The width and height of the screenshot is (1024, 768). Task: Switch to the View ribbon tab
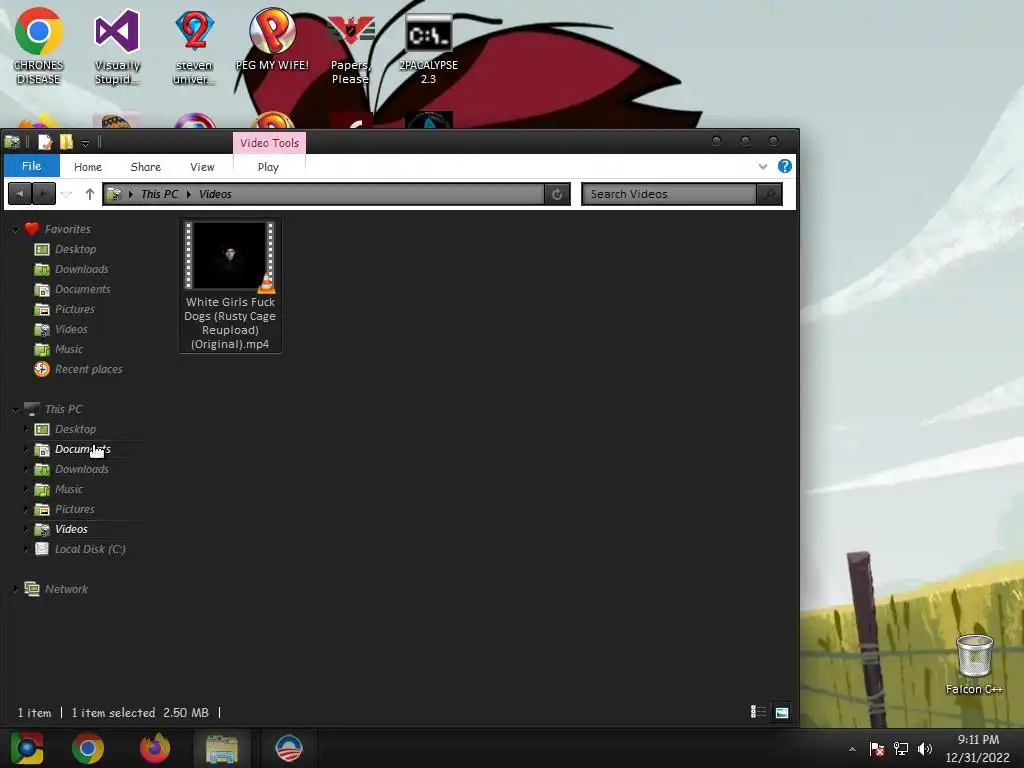pos(202,167)
